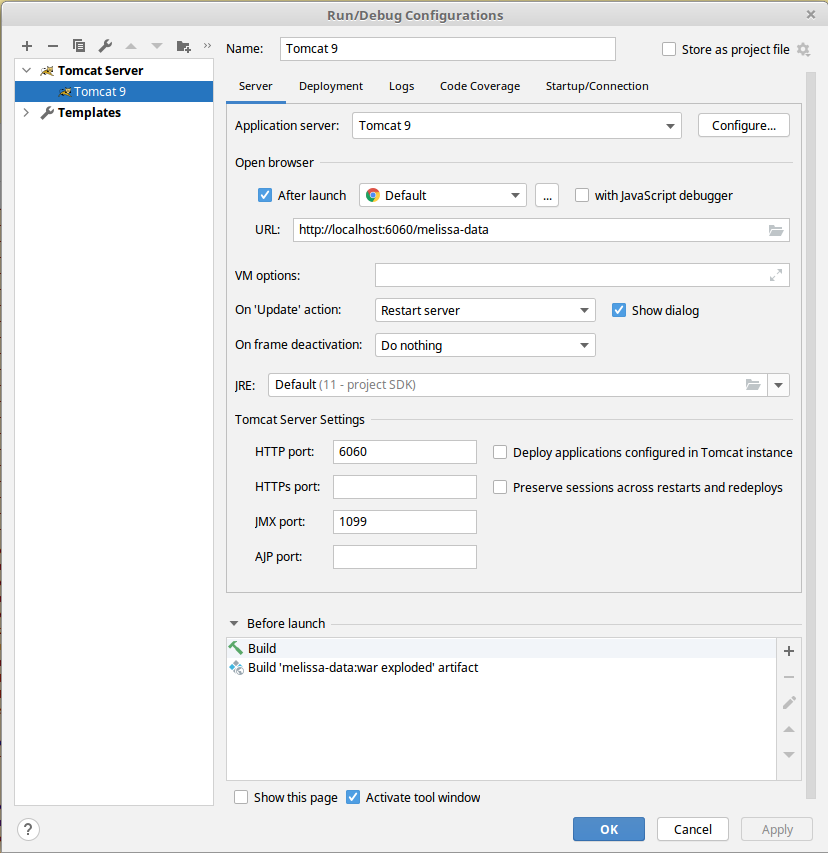Browse for JRE folder
This screenshot has height=853, width=828.
coord(753,385)
